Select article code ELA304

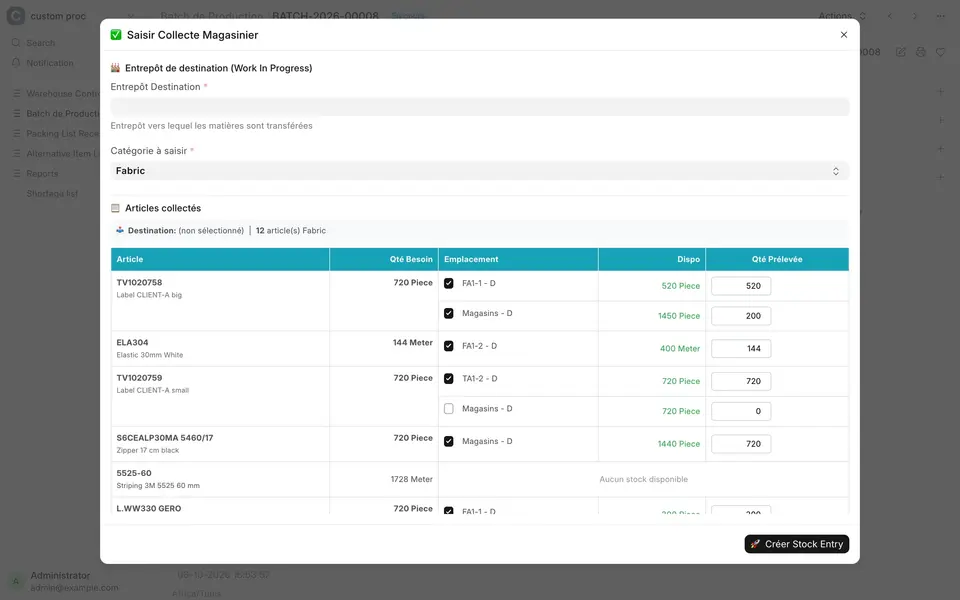click(x=132, y=343)
